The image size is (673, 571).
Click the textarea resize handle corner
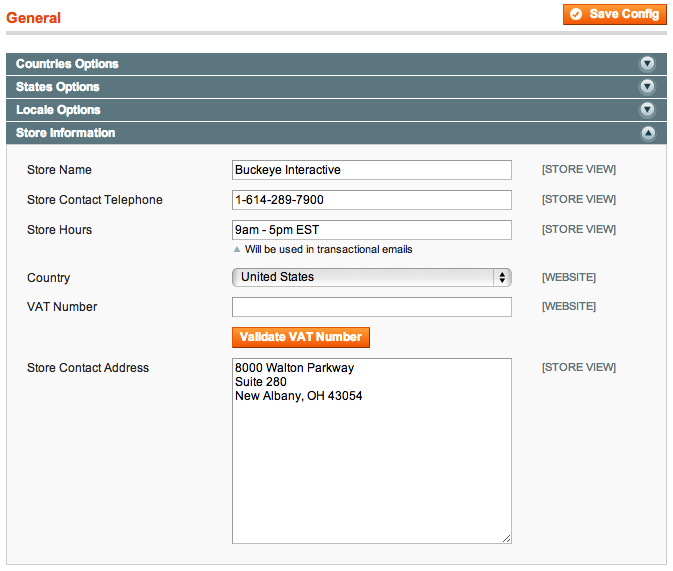pos(506,539)
